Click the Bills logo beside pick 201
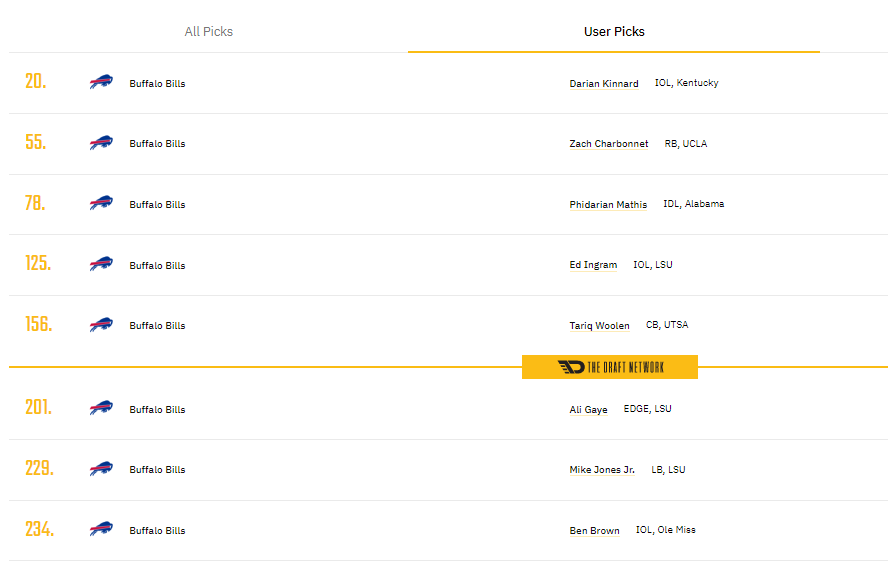Image resolution: width=888 pixels, height=570 pixels. coord(101,408)
